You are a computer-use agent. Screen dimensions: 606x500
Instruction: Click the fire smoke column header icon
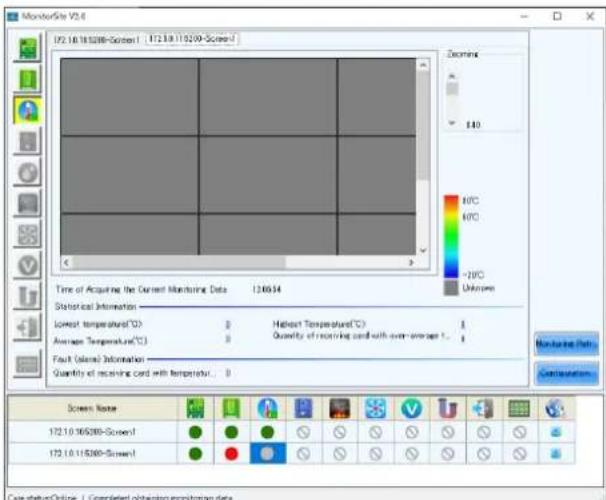coord(339,408)
